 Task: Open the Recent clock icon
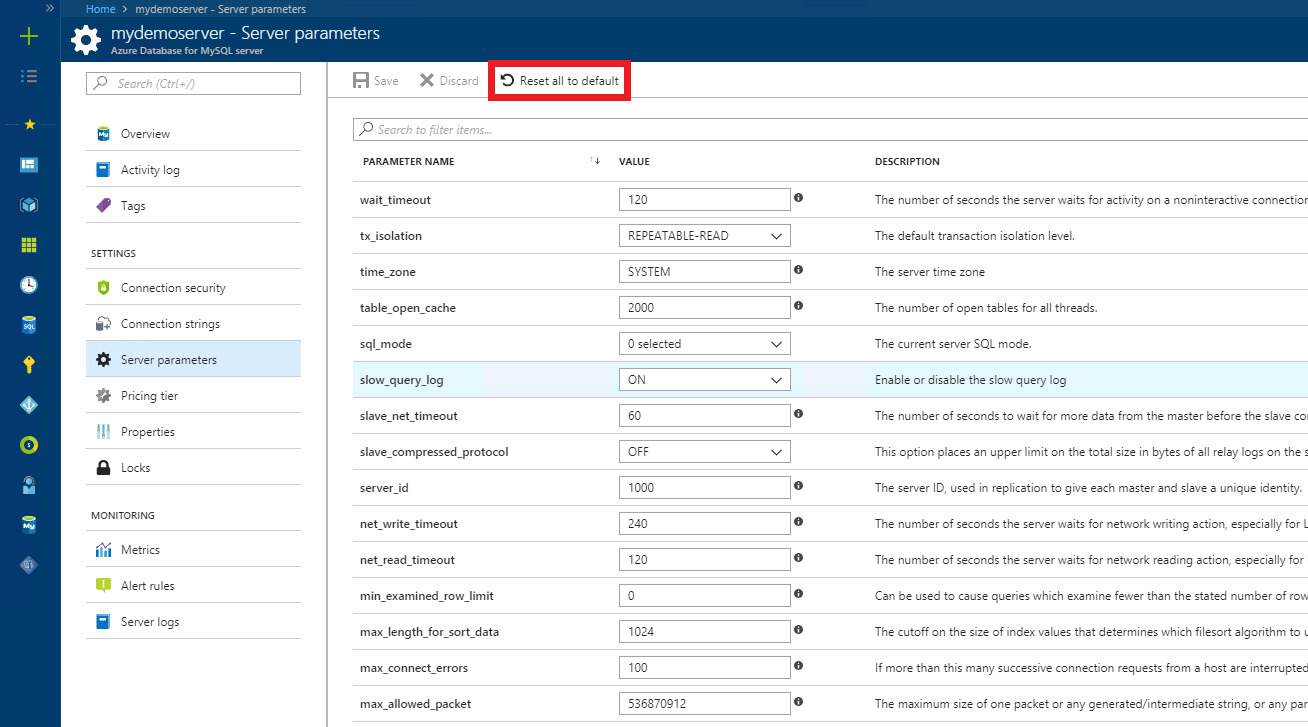point(29,284)
